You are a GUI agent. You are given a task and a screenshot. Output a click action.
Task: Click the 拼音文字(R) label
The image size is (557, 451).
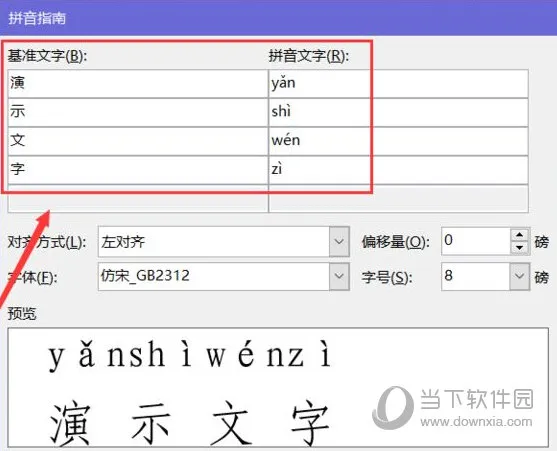coord(309,56)
